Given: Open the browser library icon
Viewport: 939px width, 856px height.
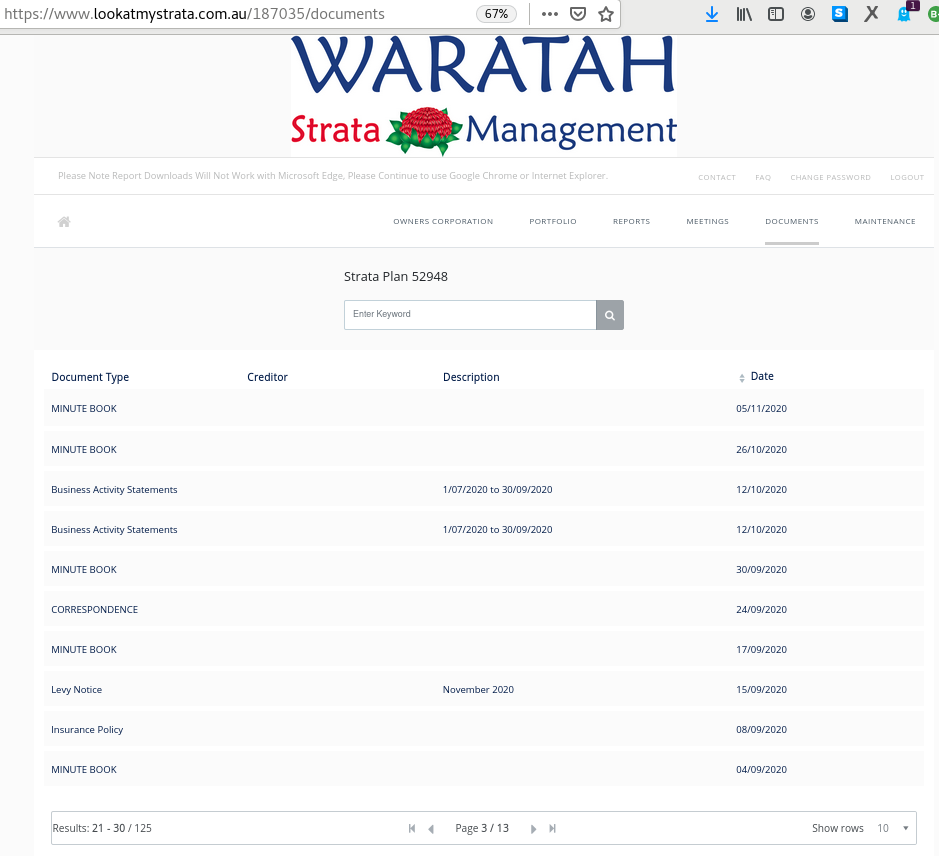Looking at the screenshot, I should (744, 14).
